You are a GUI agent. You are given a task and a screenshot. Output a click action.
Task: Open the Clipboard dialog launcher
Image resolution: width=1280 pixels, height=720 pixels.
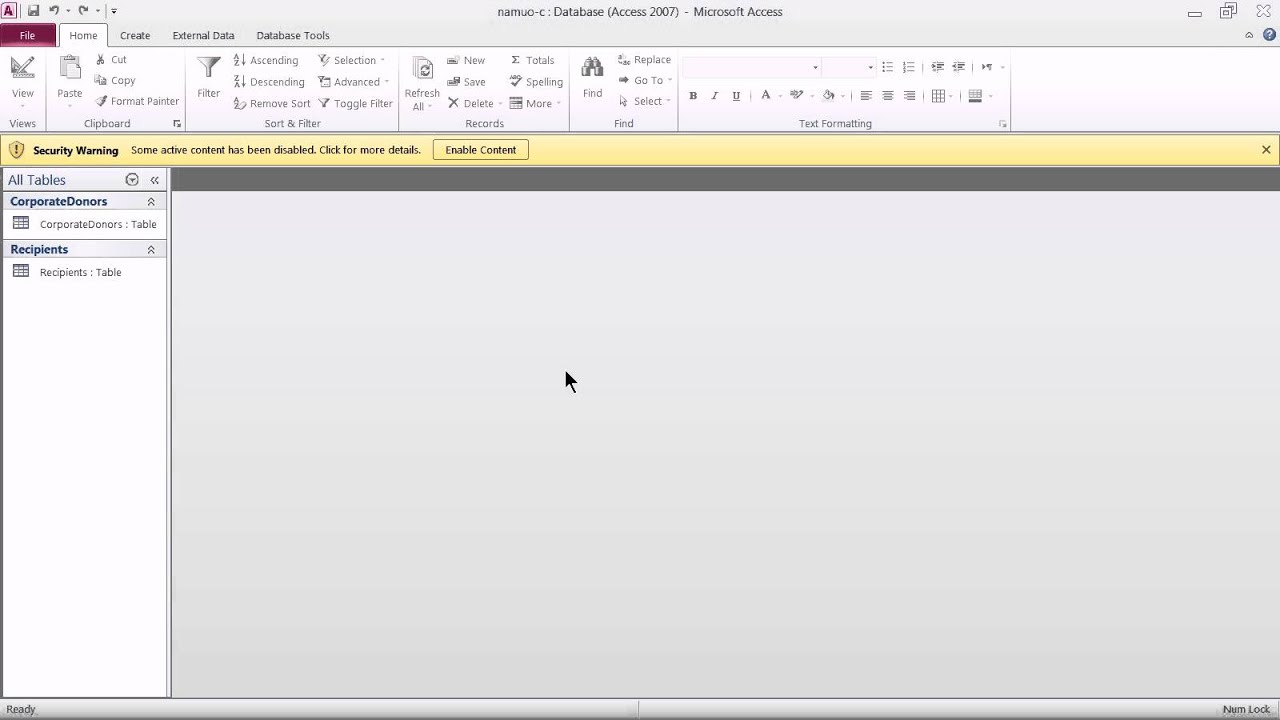(x=177, y=124)
